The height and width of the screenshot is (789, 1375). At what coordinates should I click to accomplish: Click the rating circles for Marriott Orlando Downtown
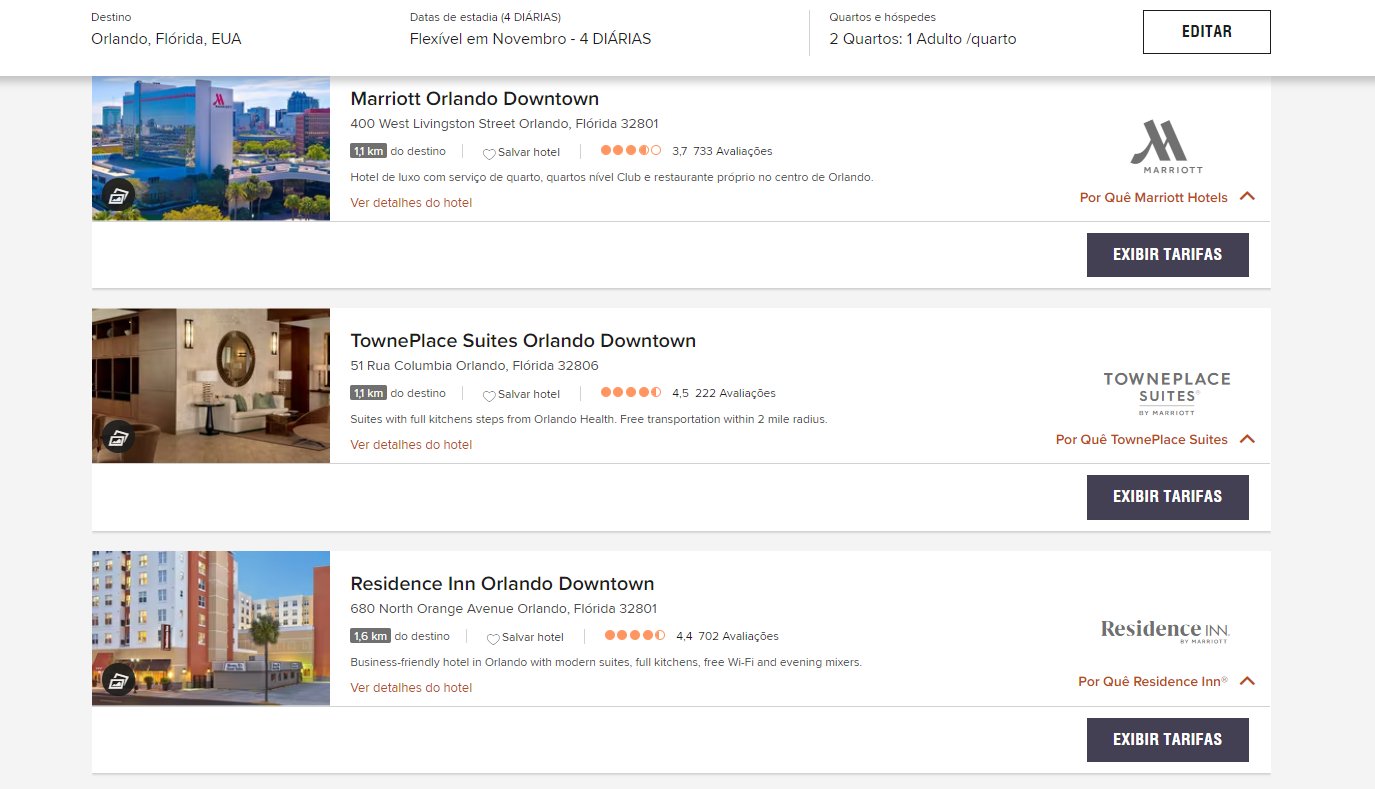tap(631, 151)
